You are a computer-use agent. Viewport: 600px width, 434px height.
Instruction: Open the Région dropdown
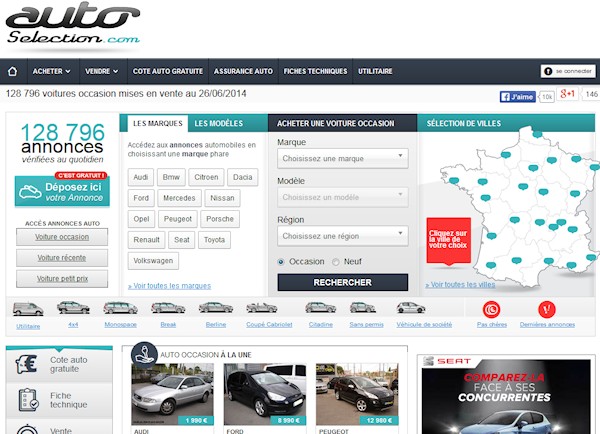[342, 236]
